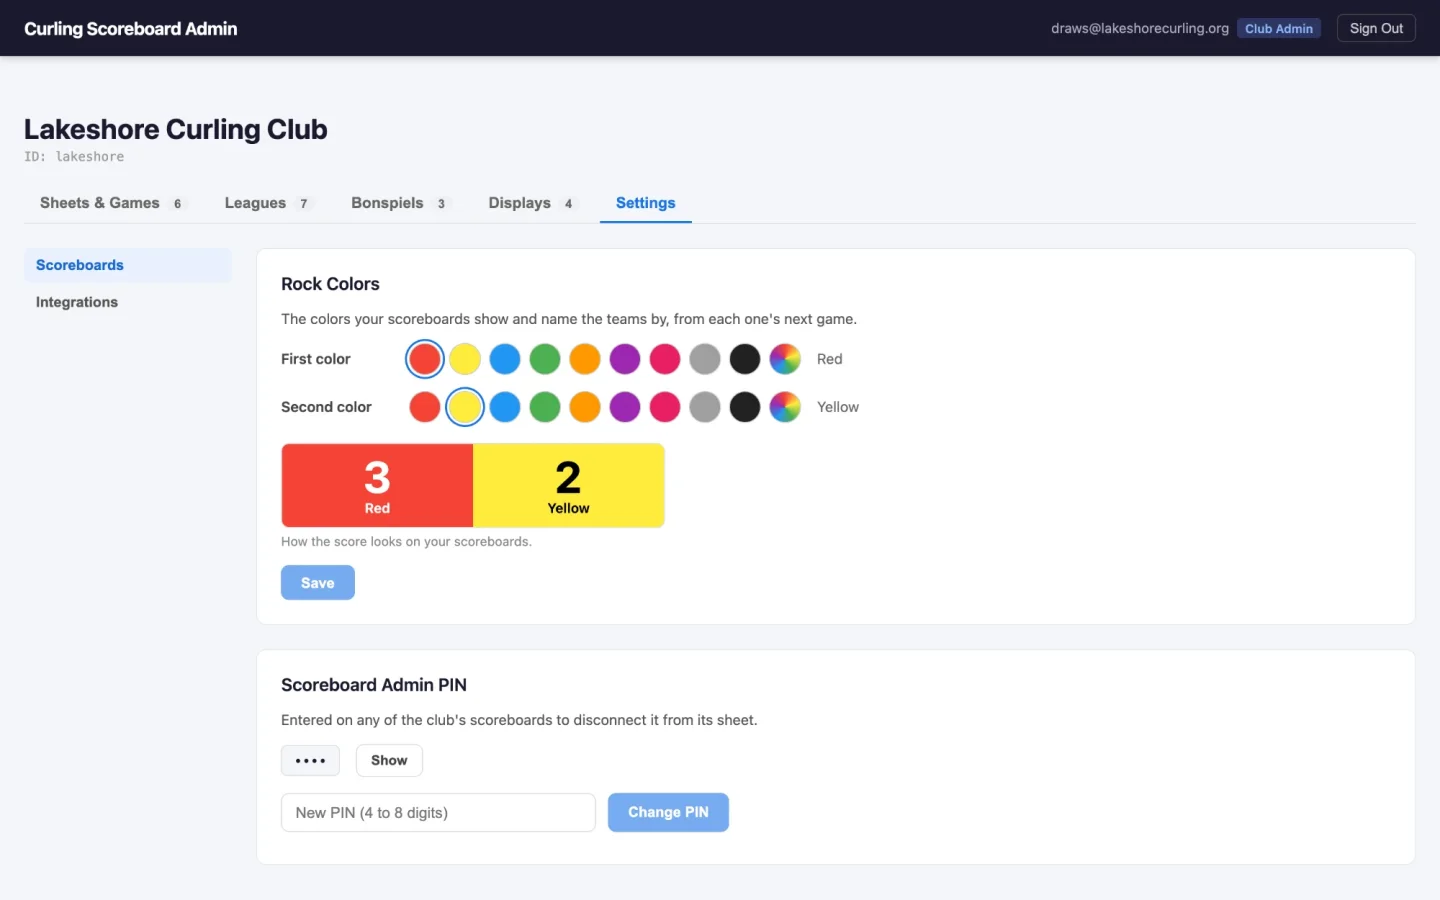Open Scoreboards settings in the sidebar
Viewport: 1440px width, 900px height.
[x=128, y=265]
